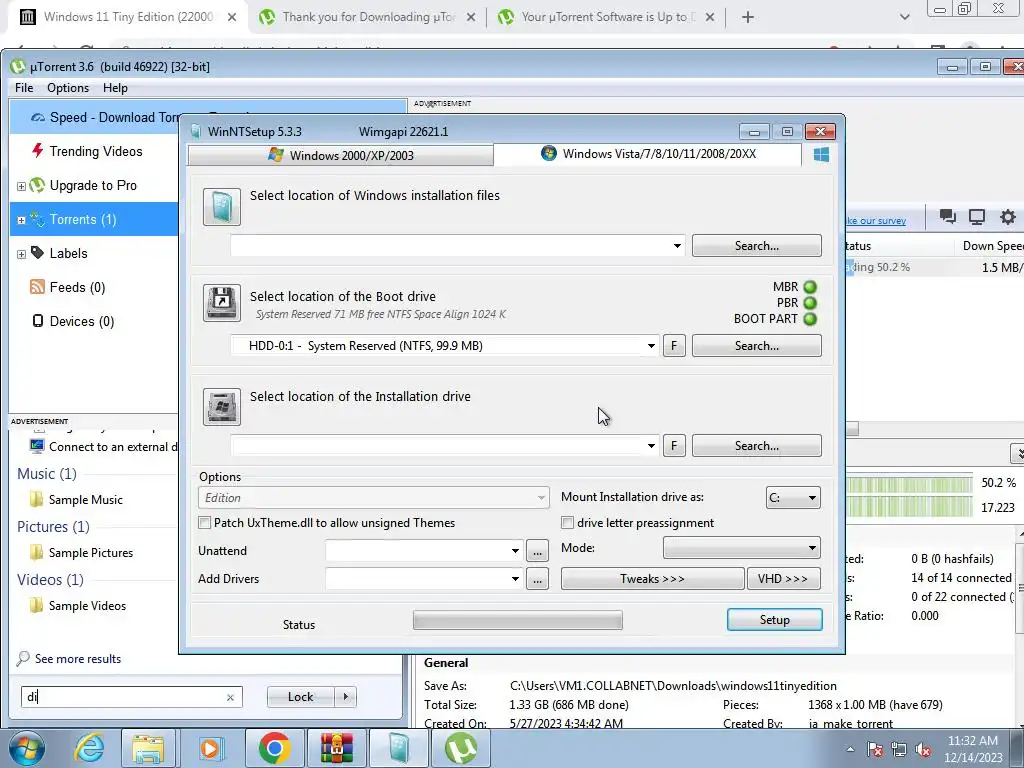The image size is (1024, 768).
Task: Enable drive letter preassignment checkbox
Action: pos(568,522)
